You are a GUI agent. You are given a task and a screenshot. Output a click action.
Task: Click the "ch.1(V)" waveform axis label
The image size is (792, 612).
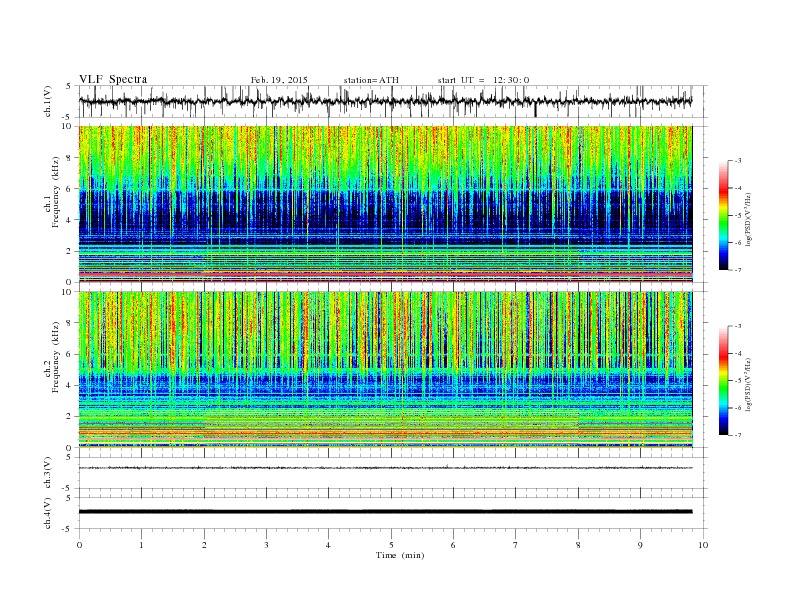pos(48,101)
